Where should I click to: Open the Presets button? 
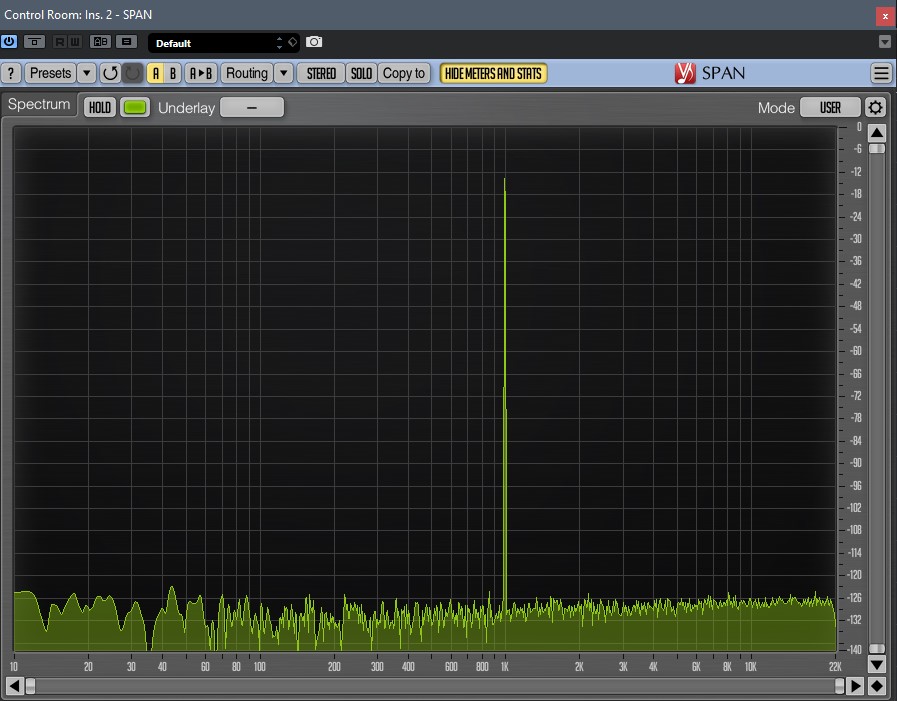[x=50, y=73]
